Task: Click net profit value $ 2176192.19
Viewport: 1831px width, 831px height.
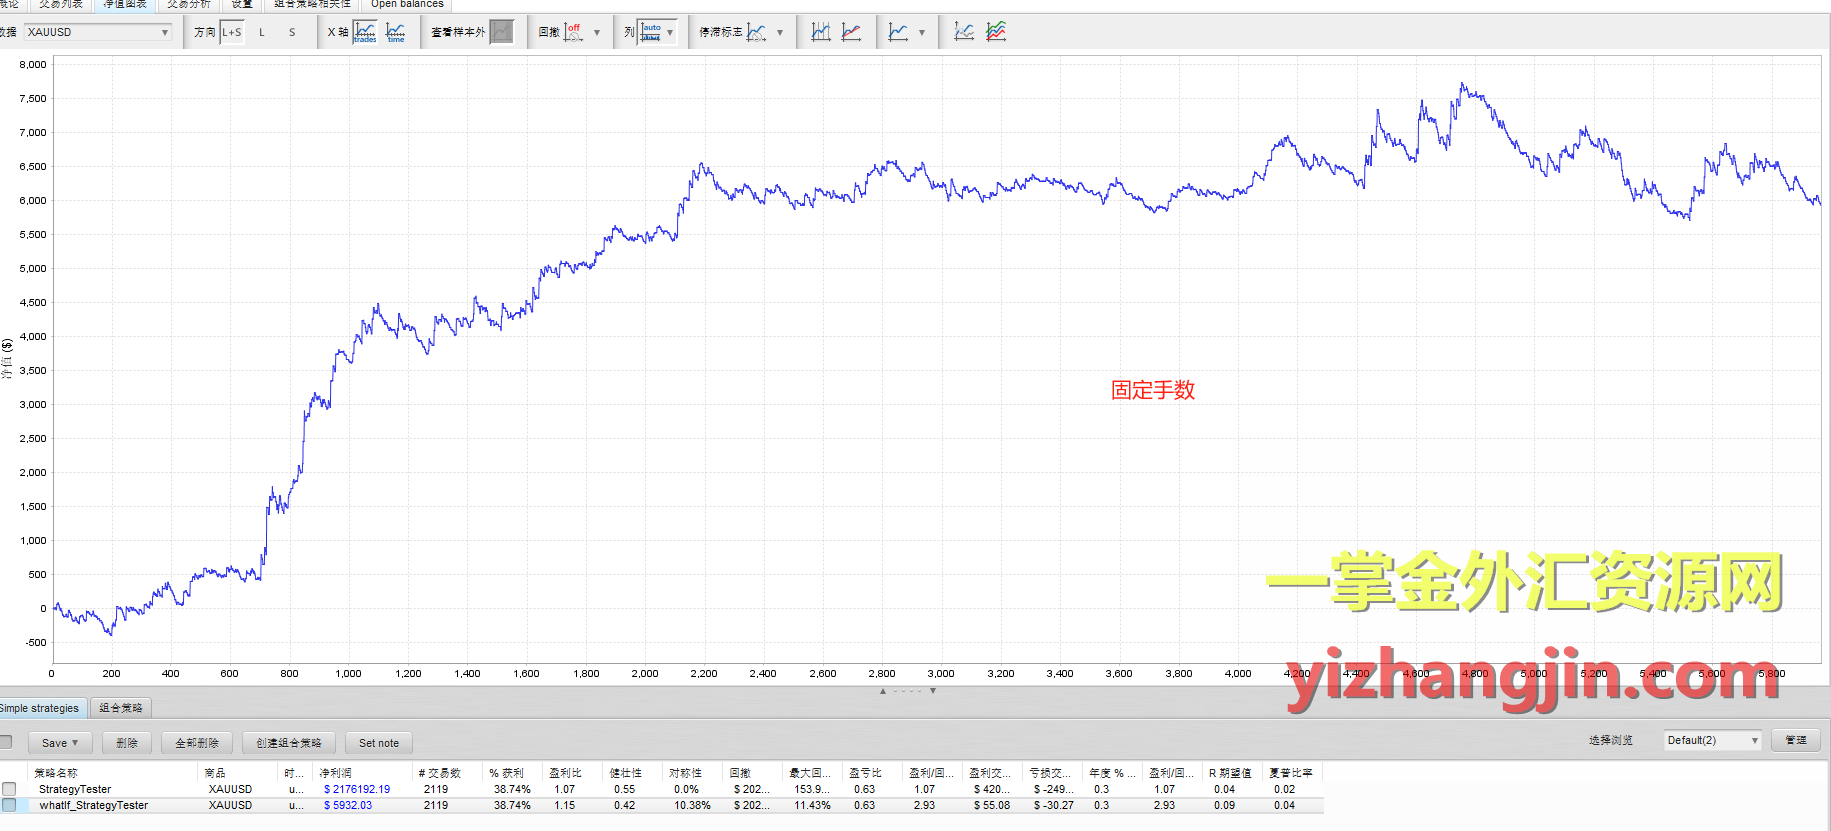Action: (x=357, y=789)
